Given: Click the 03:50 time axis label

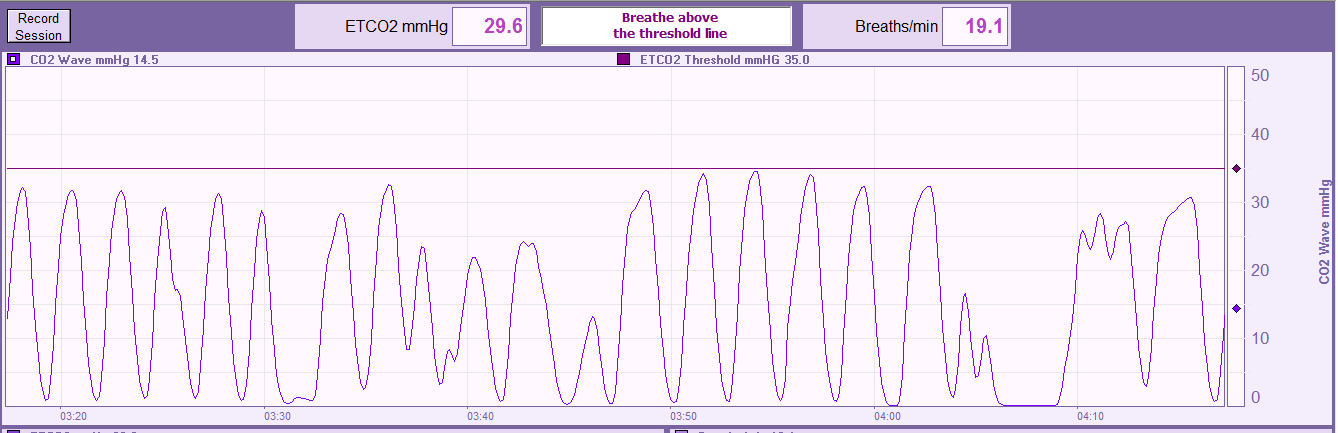Looking at the screenshot, I should 684,416.
